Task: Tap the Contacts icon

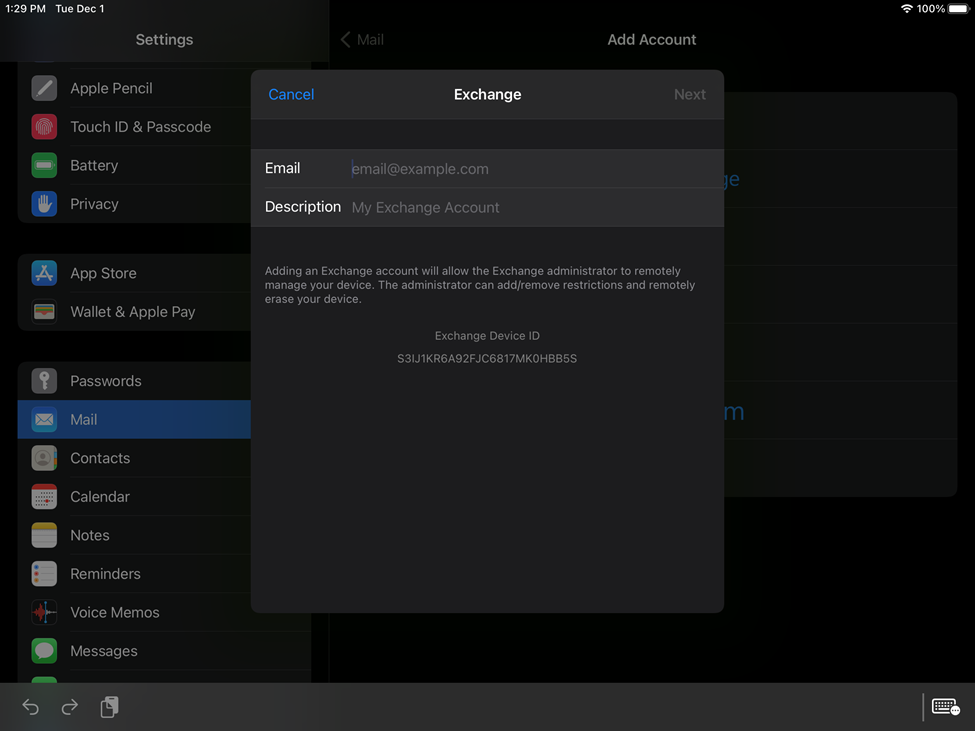Action: (44, 458)
